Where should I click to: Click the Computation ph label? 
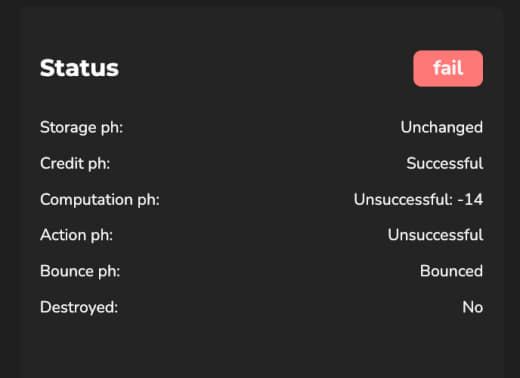[x=100, y=200]
